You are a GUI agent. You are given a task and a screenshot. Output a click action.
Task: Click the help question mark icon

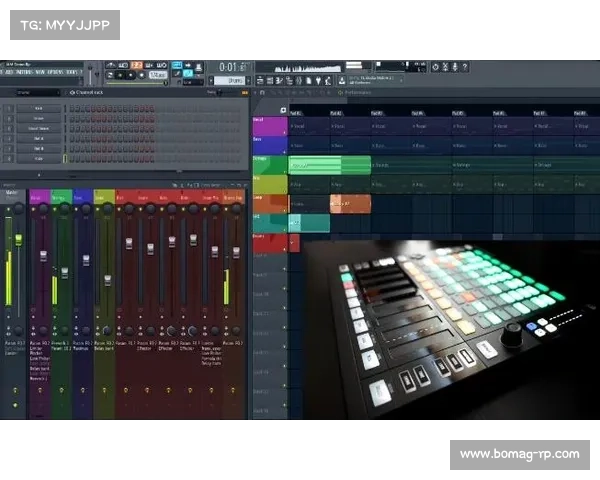click(465, 67)
